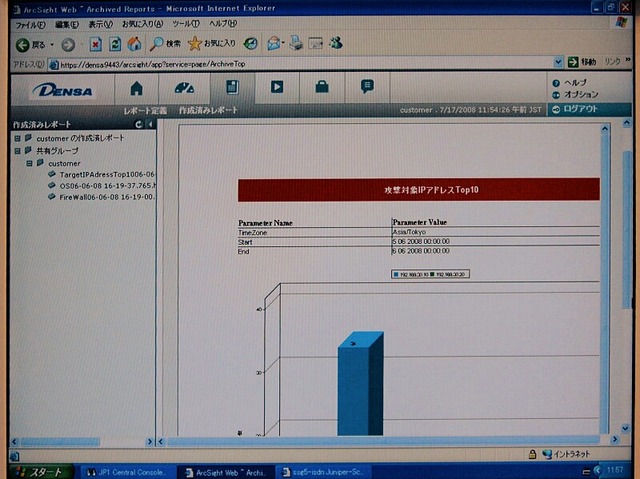Open the dashboard gauge icon
Viewport: 640px width, 479px height.
pyautogui.click(x=184, y=88)
